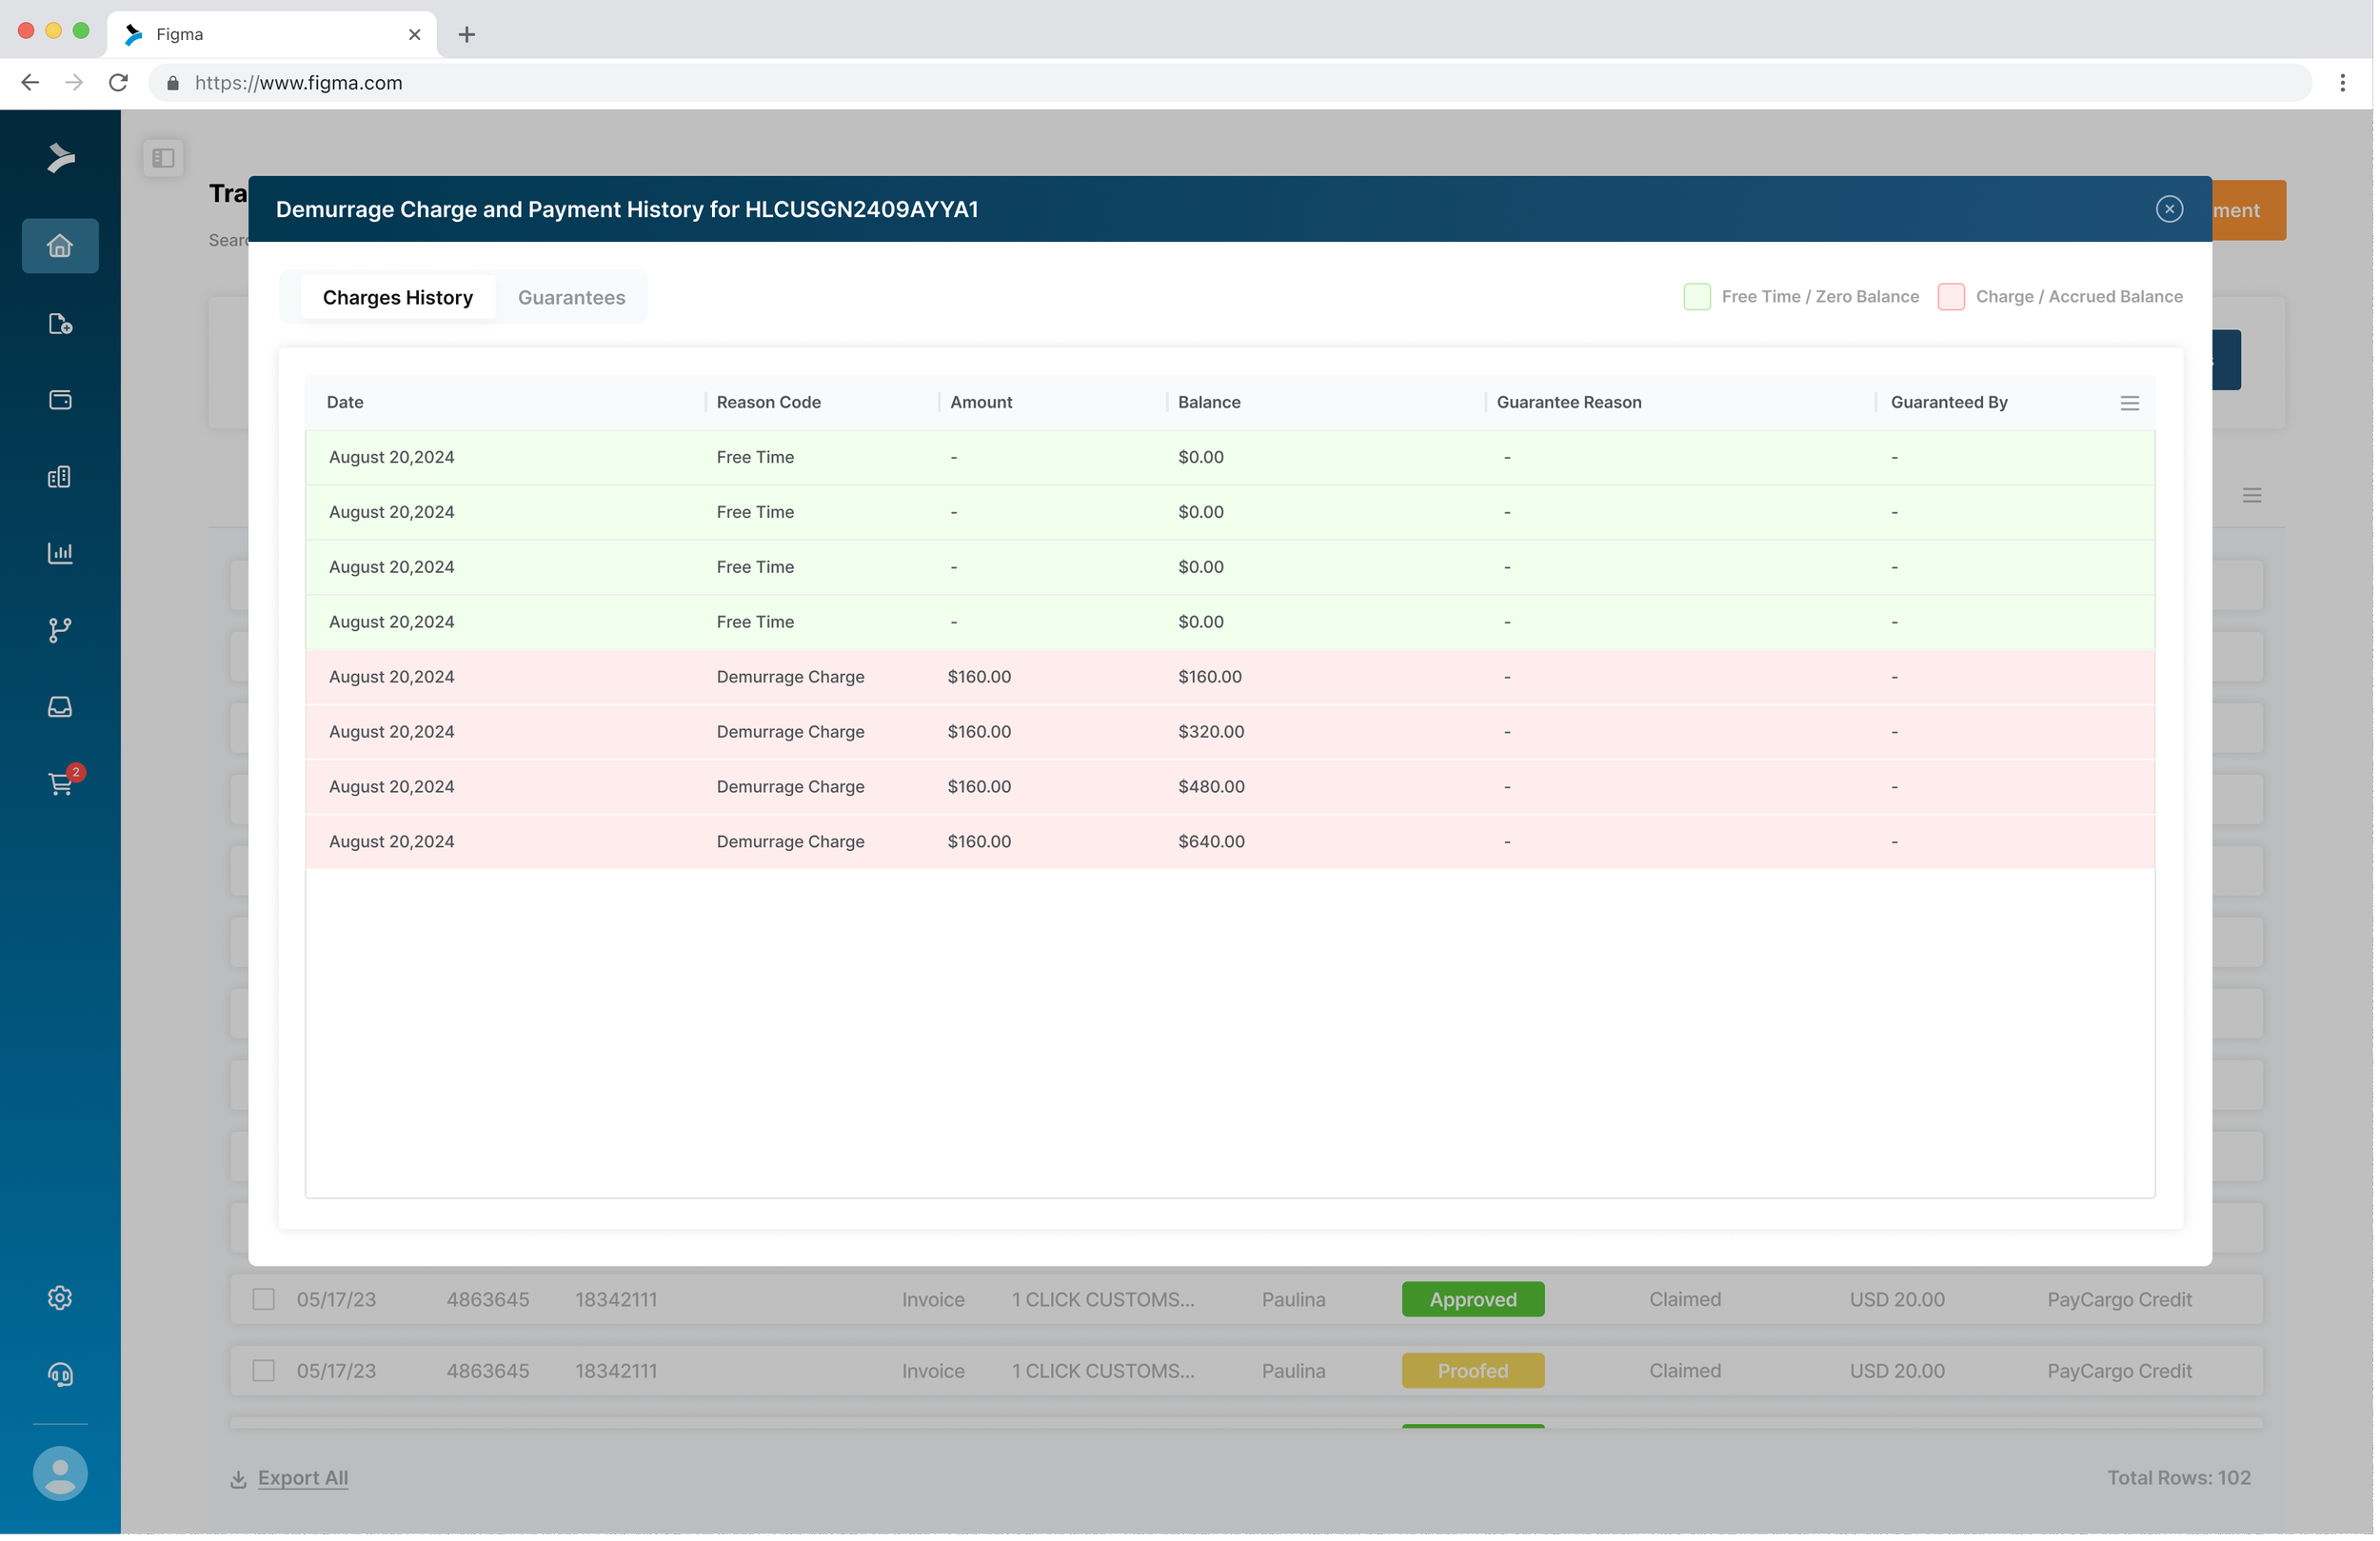Click the branch workflow sidebar icon
2380x1541 pixels.
(x=60, y=631)
